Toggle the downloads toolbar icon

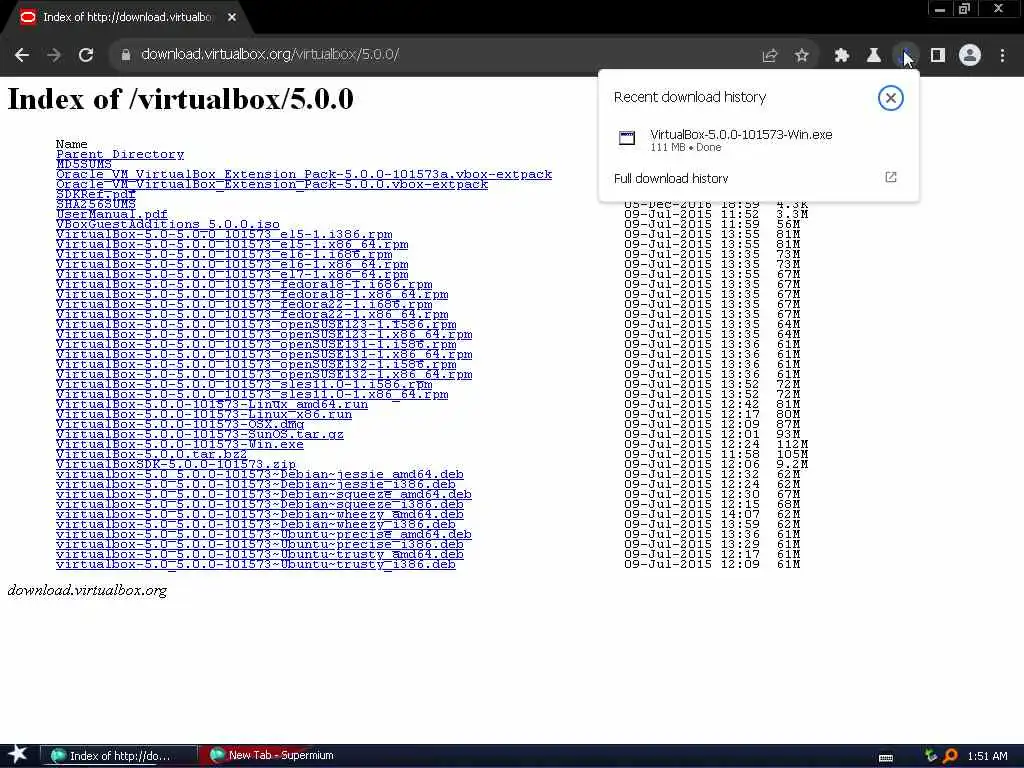(906, 56)
